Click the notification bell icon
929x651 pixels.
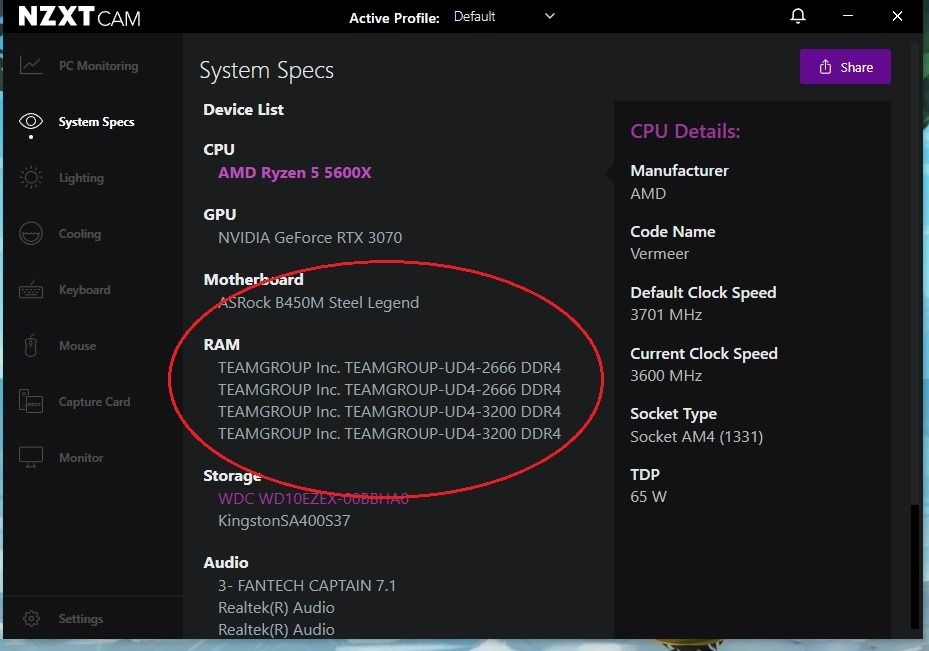(797, 16)
